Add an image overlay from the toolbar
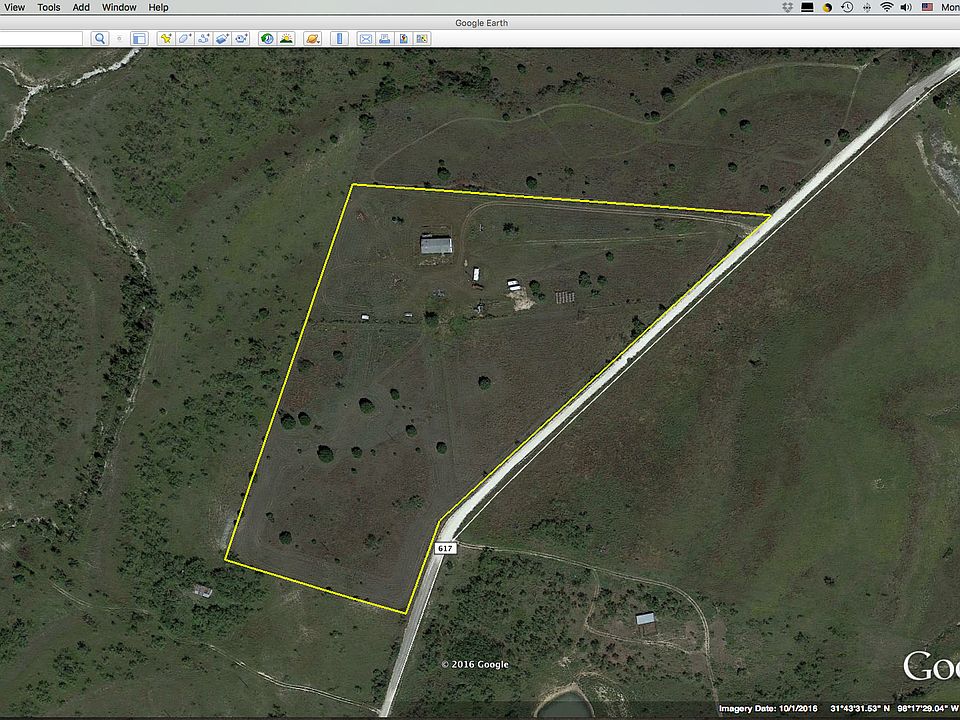 click(223, 39)
